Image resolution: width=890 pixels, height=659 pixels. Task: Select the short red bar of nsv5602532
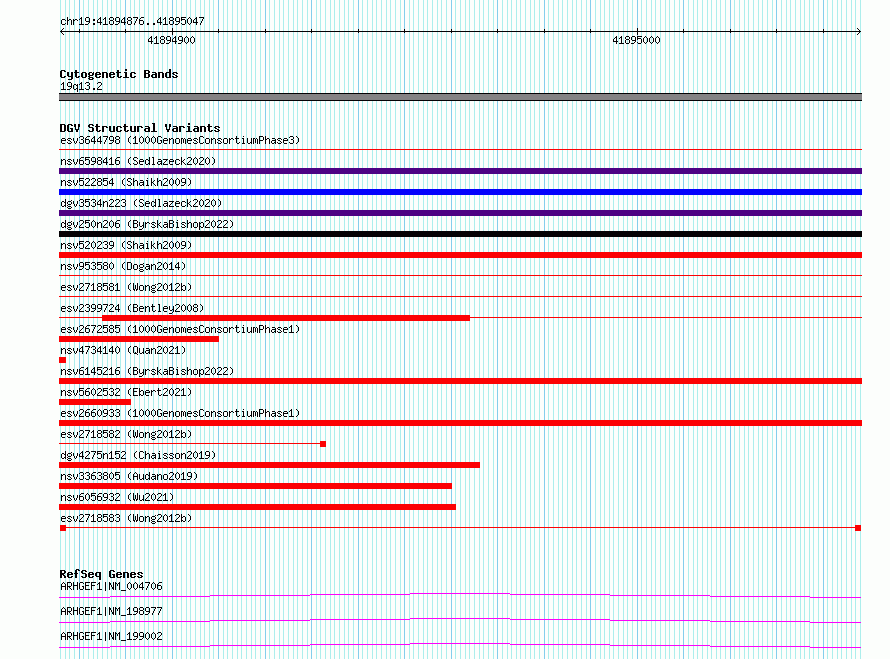[95, 402]
